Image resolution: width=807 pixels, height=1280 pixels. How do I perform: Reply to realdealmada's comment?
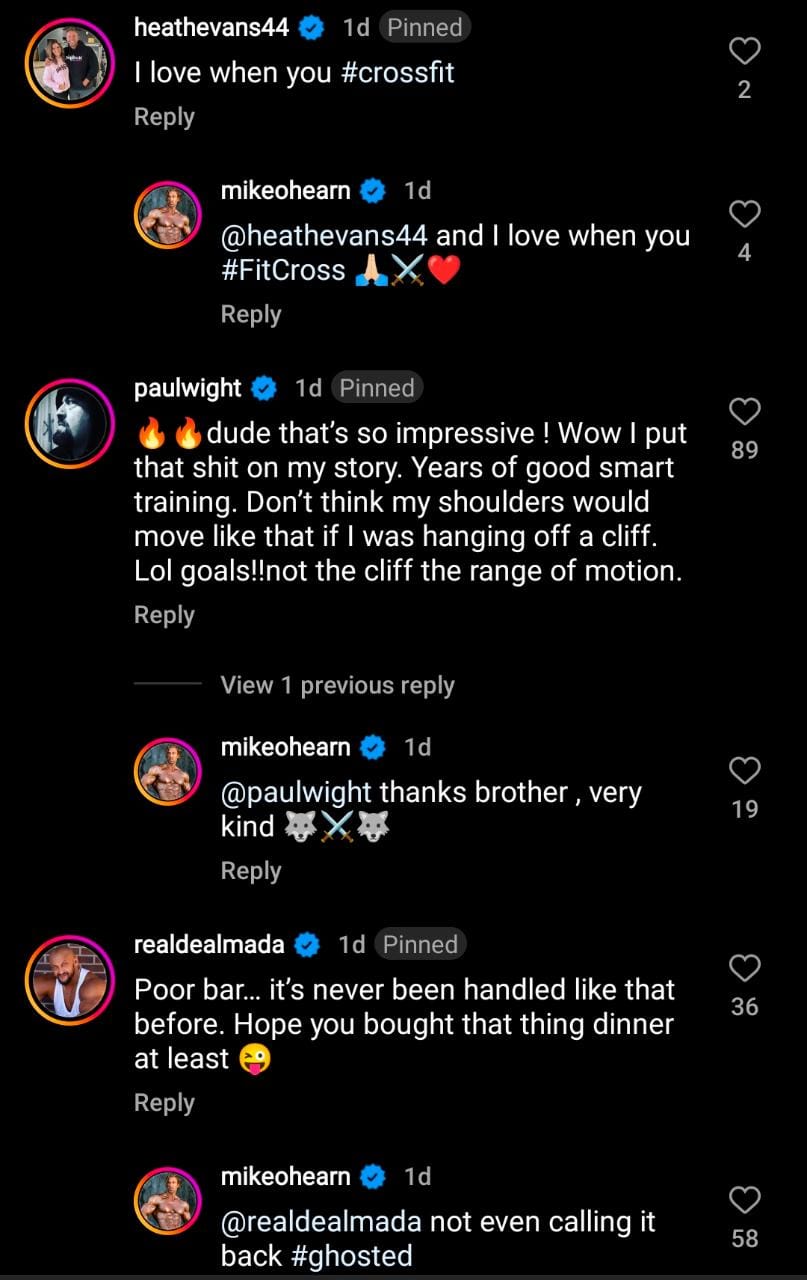coord(164,1102)
